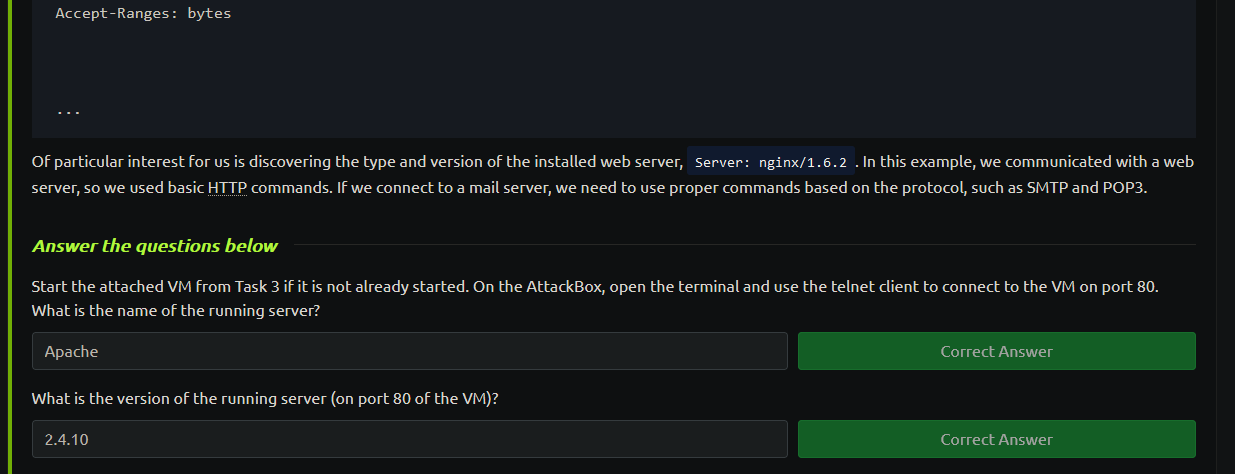
Task: Click Correct Answer button beside 2.4.10 field
Action: tap(996, 439)
